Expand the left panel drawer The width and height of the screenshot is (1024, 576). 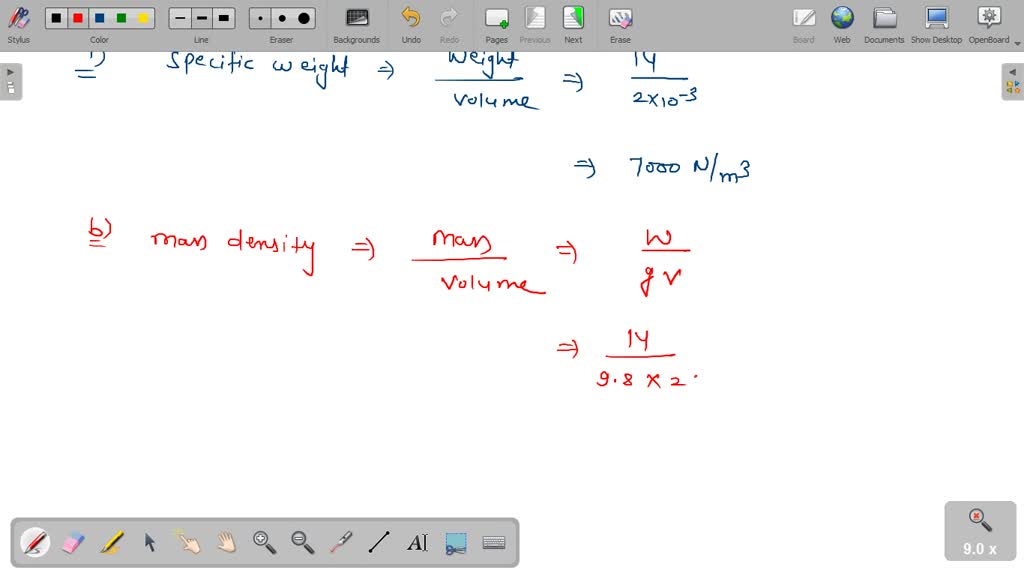pos(8,70)
